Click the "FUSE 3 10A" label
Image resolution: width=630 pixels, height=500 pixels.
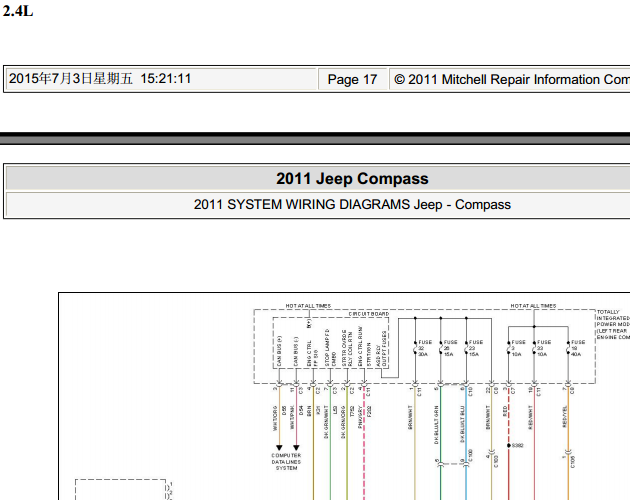[x=518, y=348]
